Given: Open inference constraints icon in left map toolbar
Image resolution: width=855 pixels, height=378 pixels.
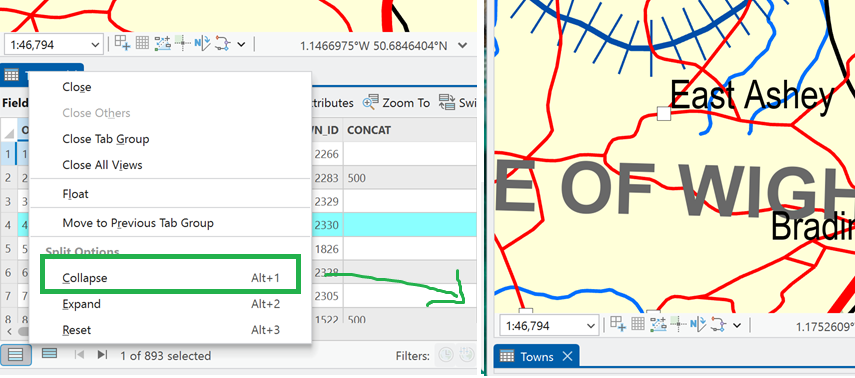Looking at the screenshot, I should pyautogui.click(x=162, y=44).
